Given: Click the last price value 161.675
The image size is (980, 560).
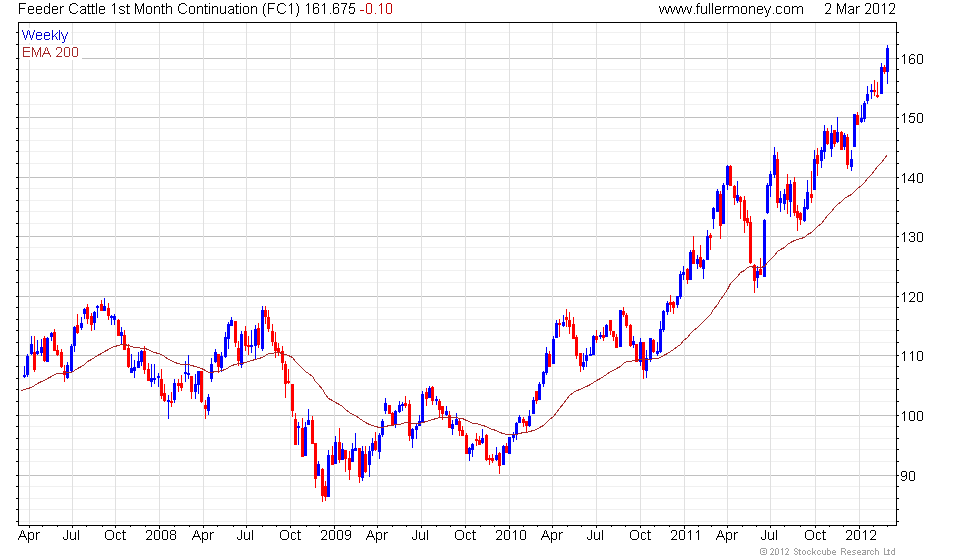Looking at the screenshot, I should (x=329, y=9).
